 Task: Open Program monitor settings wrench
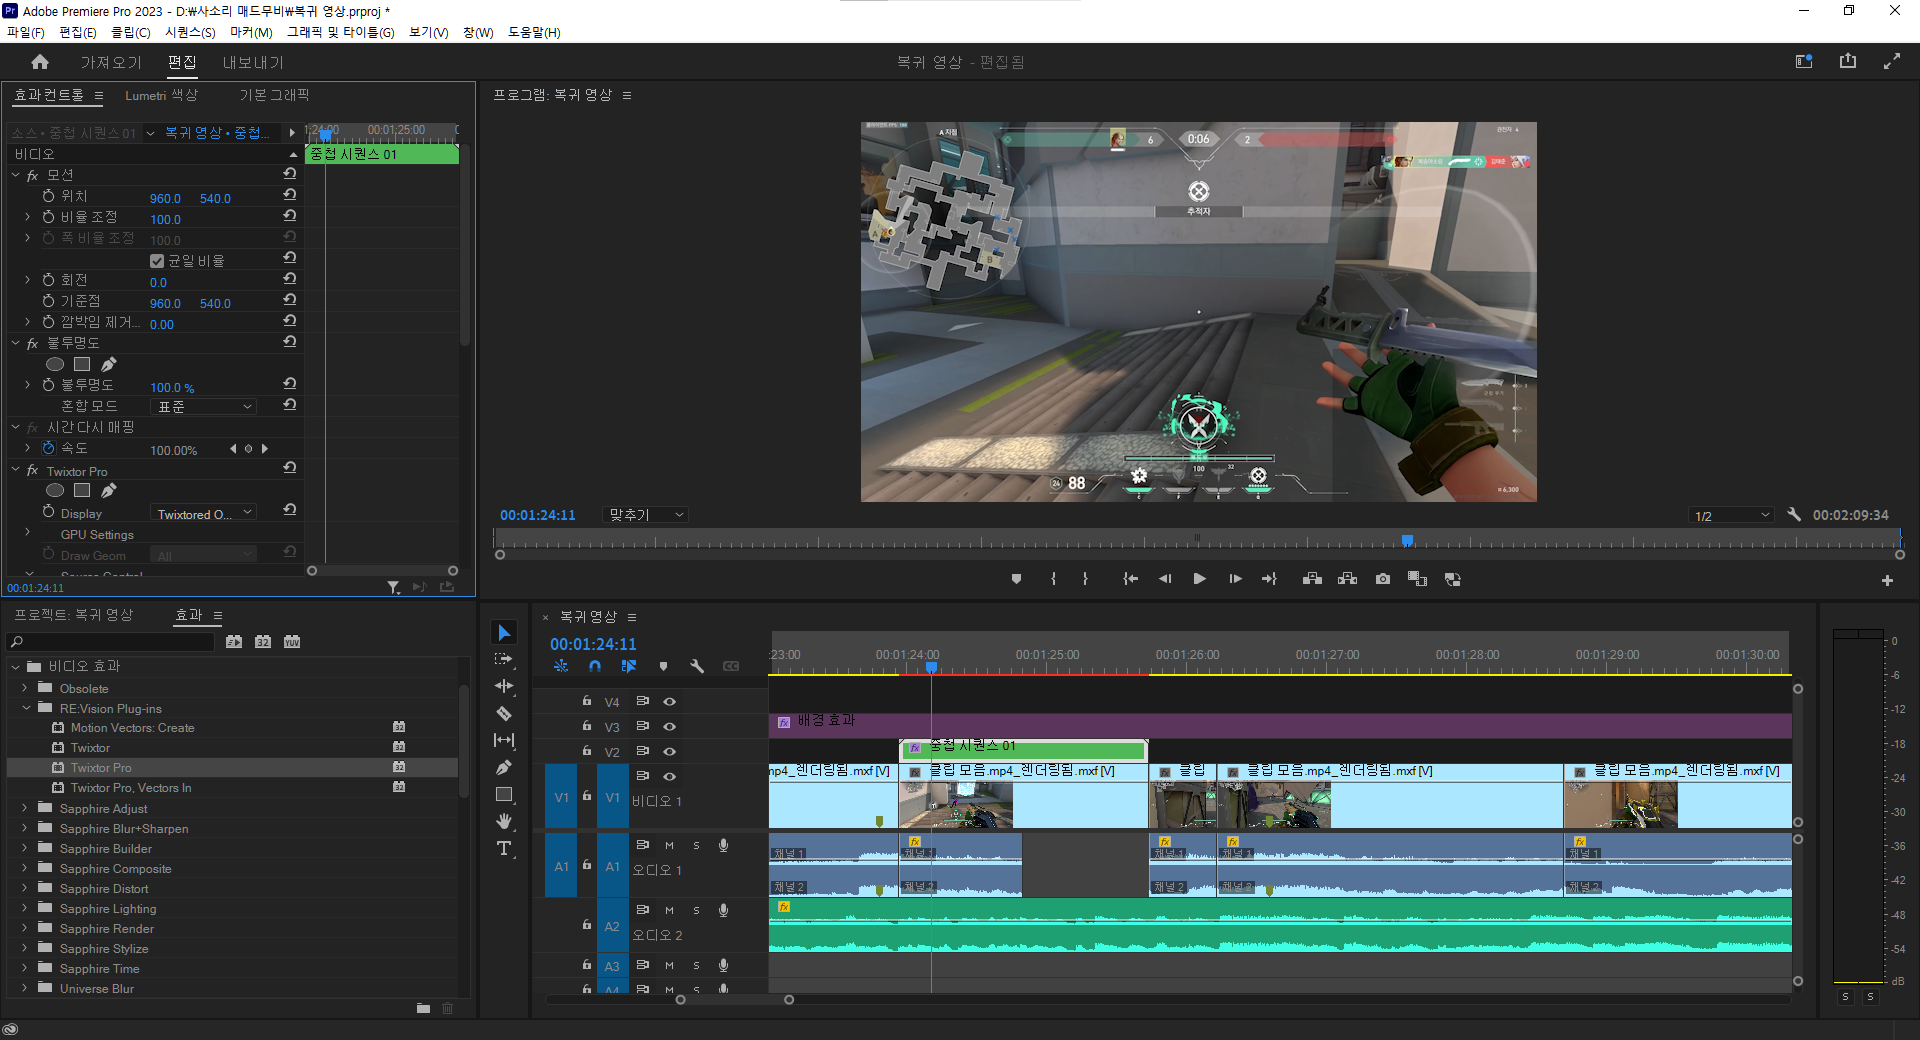point(1794,515)
